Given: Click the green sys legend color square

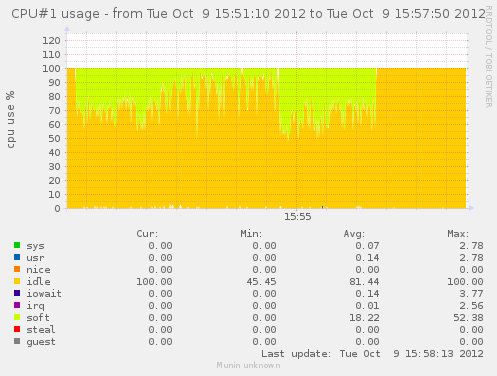Looking at the screenshot, I should coord(17,245).
